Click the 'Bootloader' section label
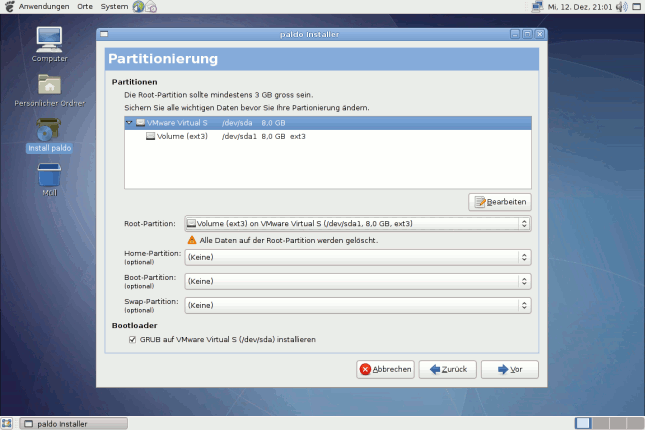This screenshot has width=645, height=430. point(135,325)
